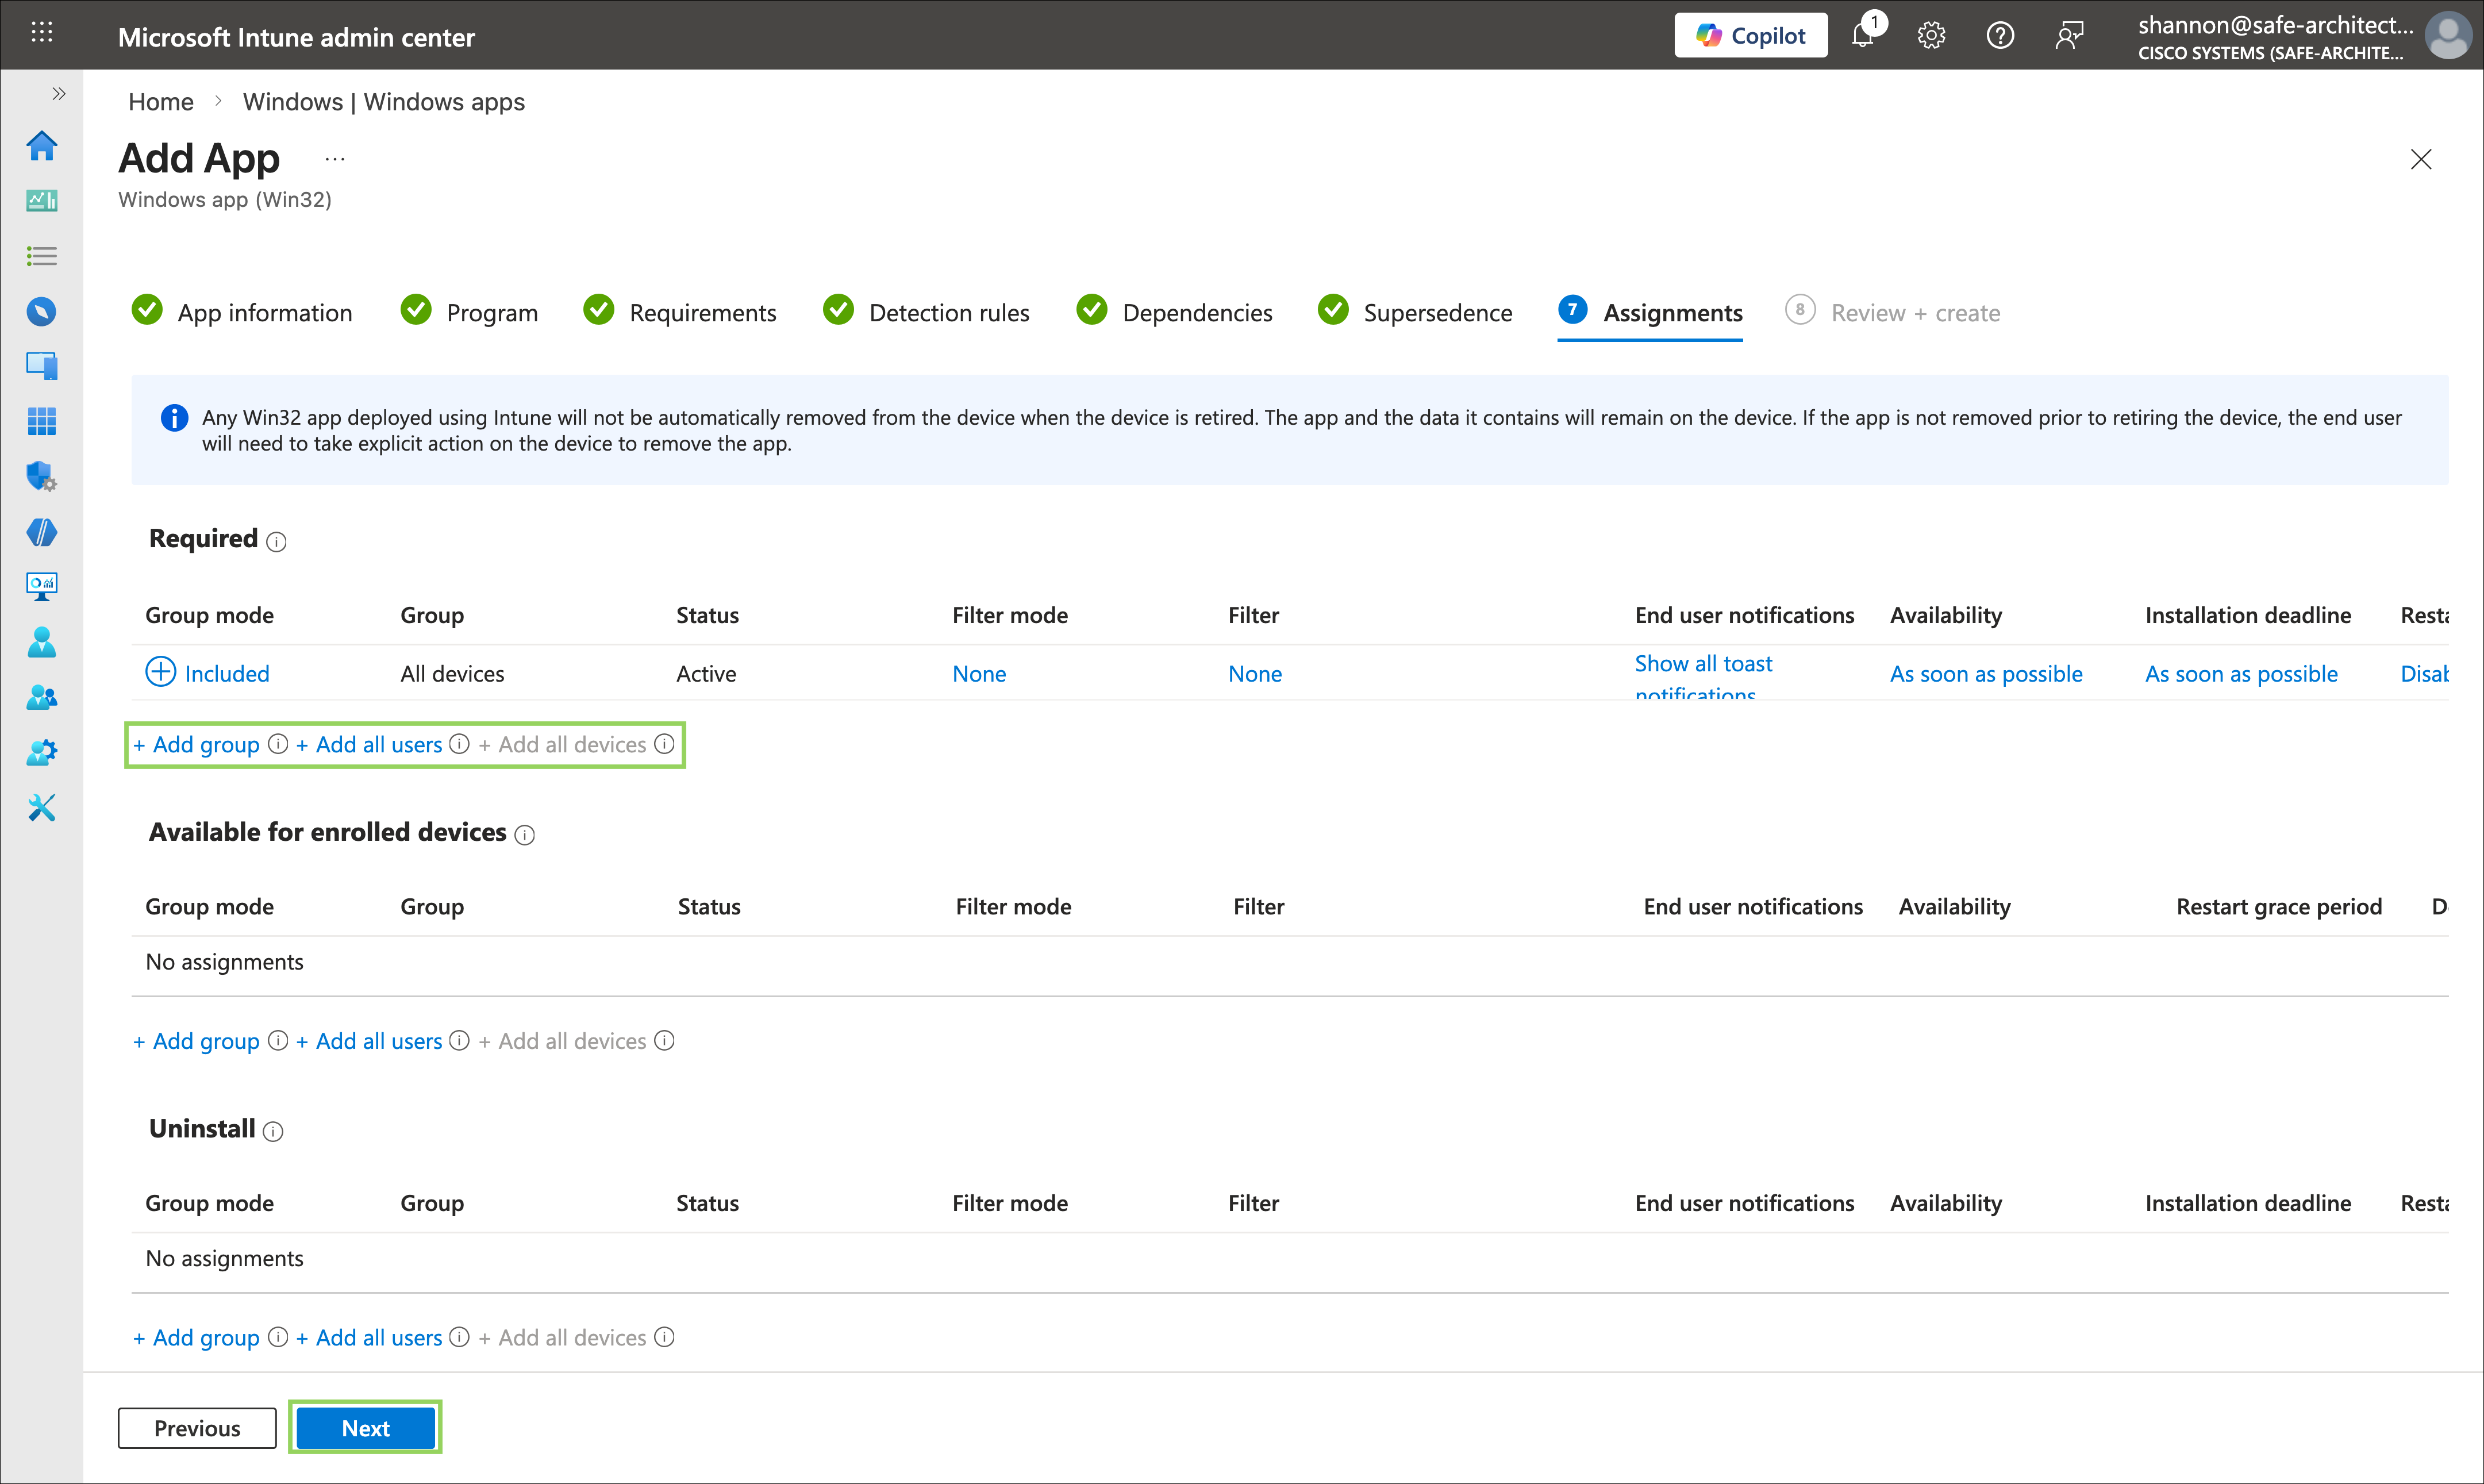Show info for Required Add all devices

[664, 744]
